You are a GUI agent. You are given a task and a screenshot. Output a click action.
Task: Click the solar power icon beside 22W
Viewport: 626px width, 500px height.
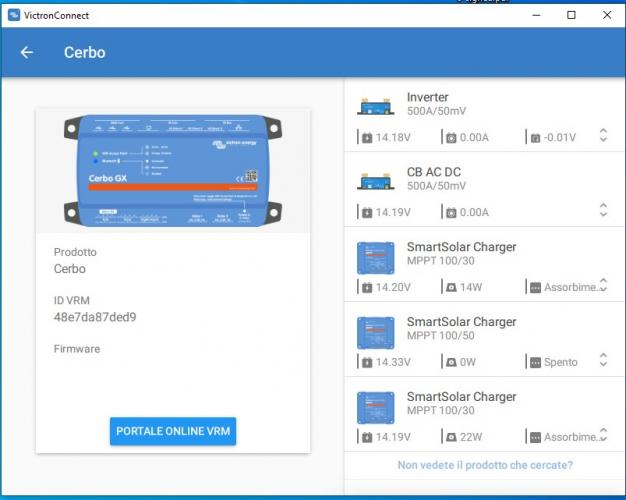point(451,437)
